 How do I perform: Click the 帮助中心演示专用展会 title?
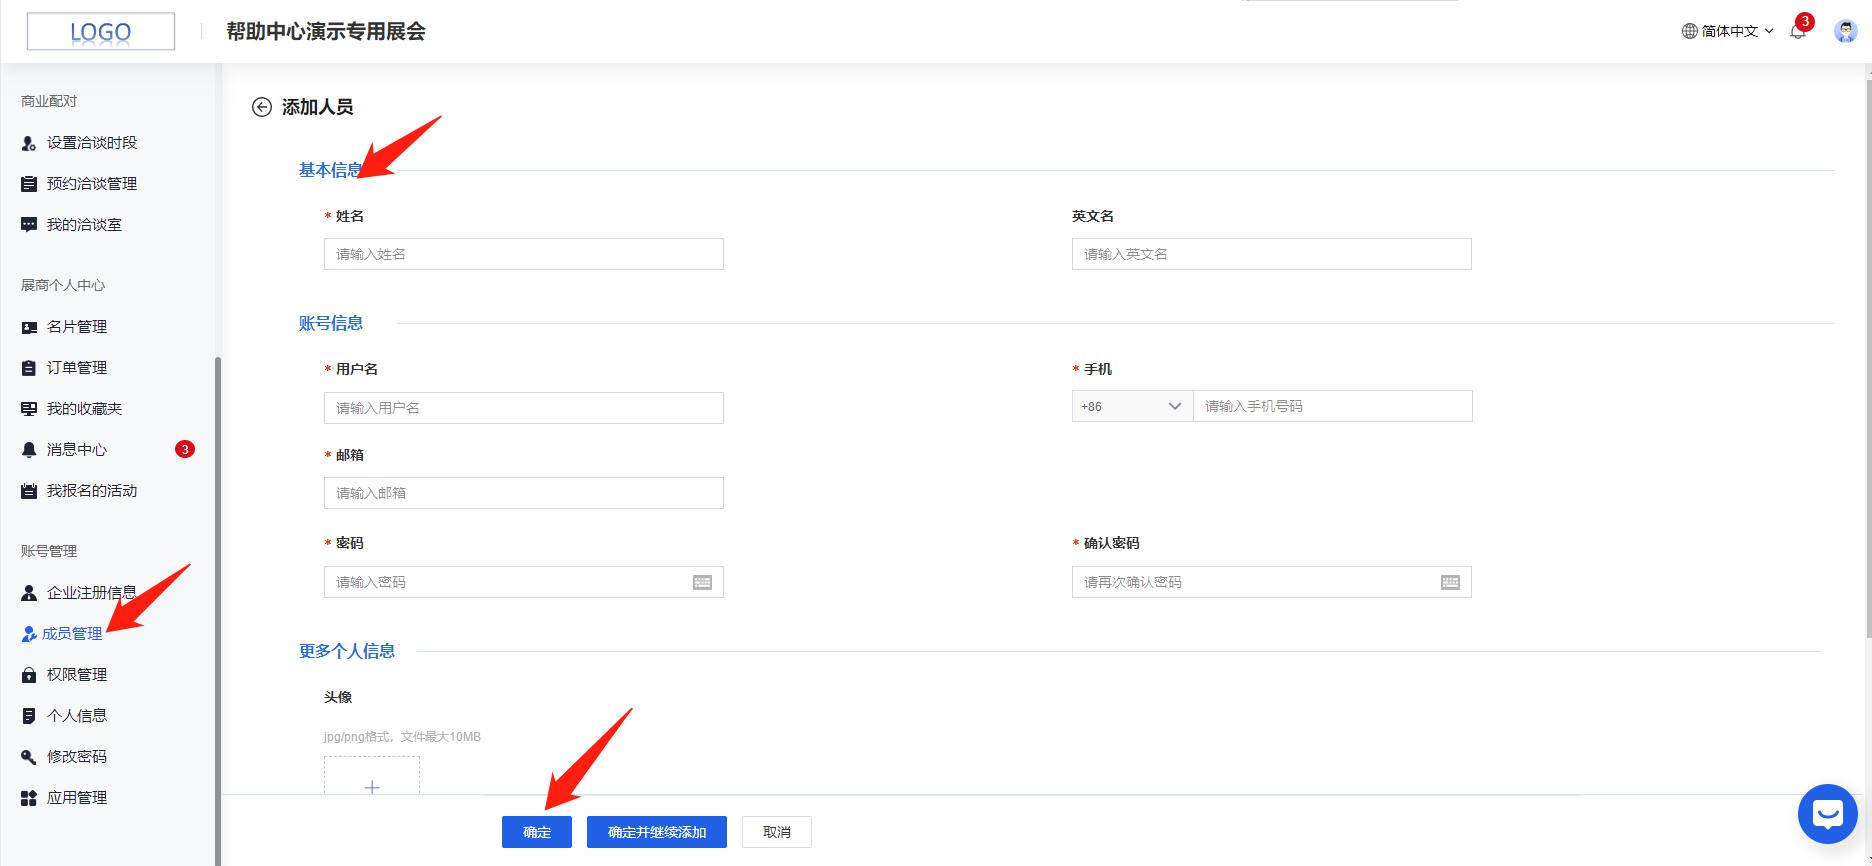[326, 31]
